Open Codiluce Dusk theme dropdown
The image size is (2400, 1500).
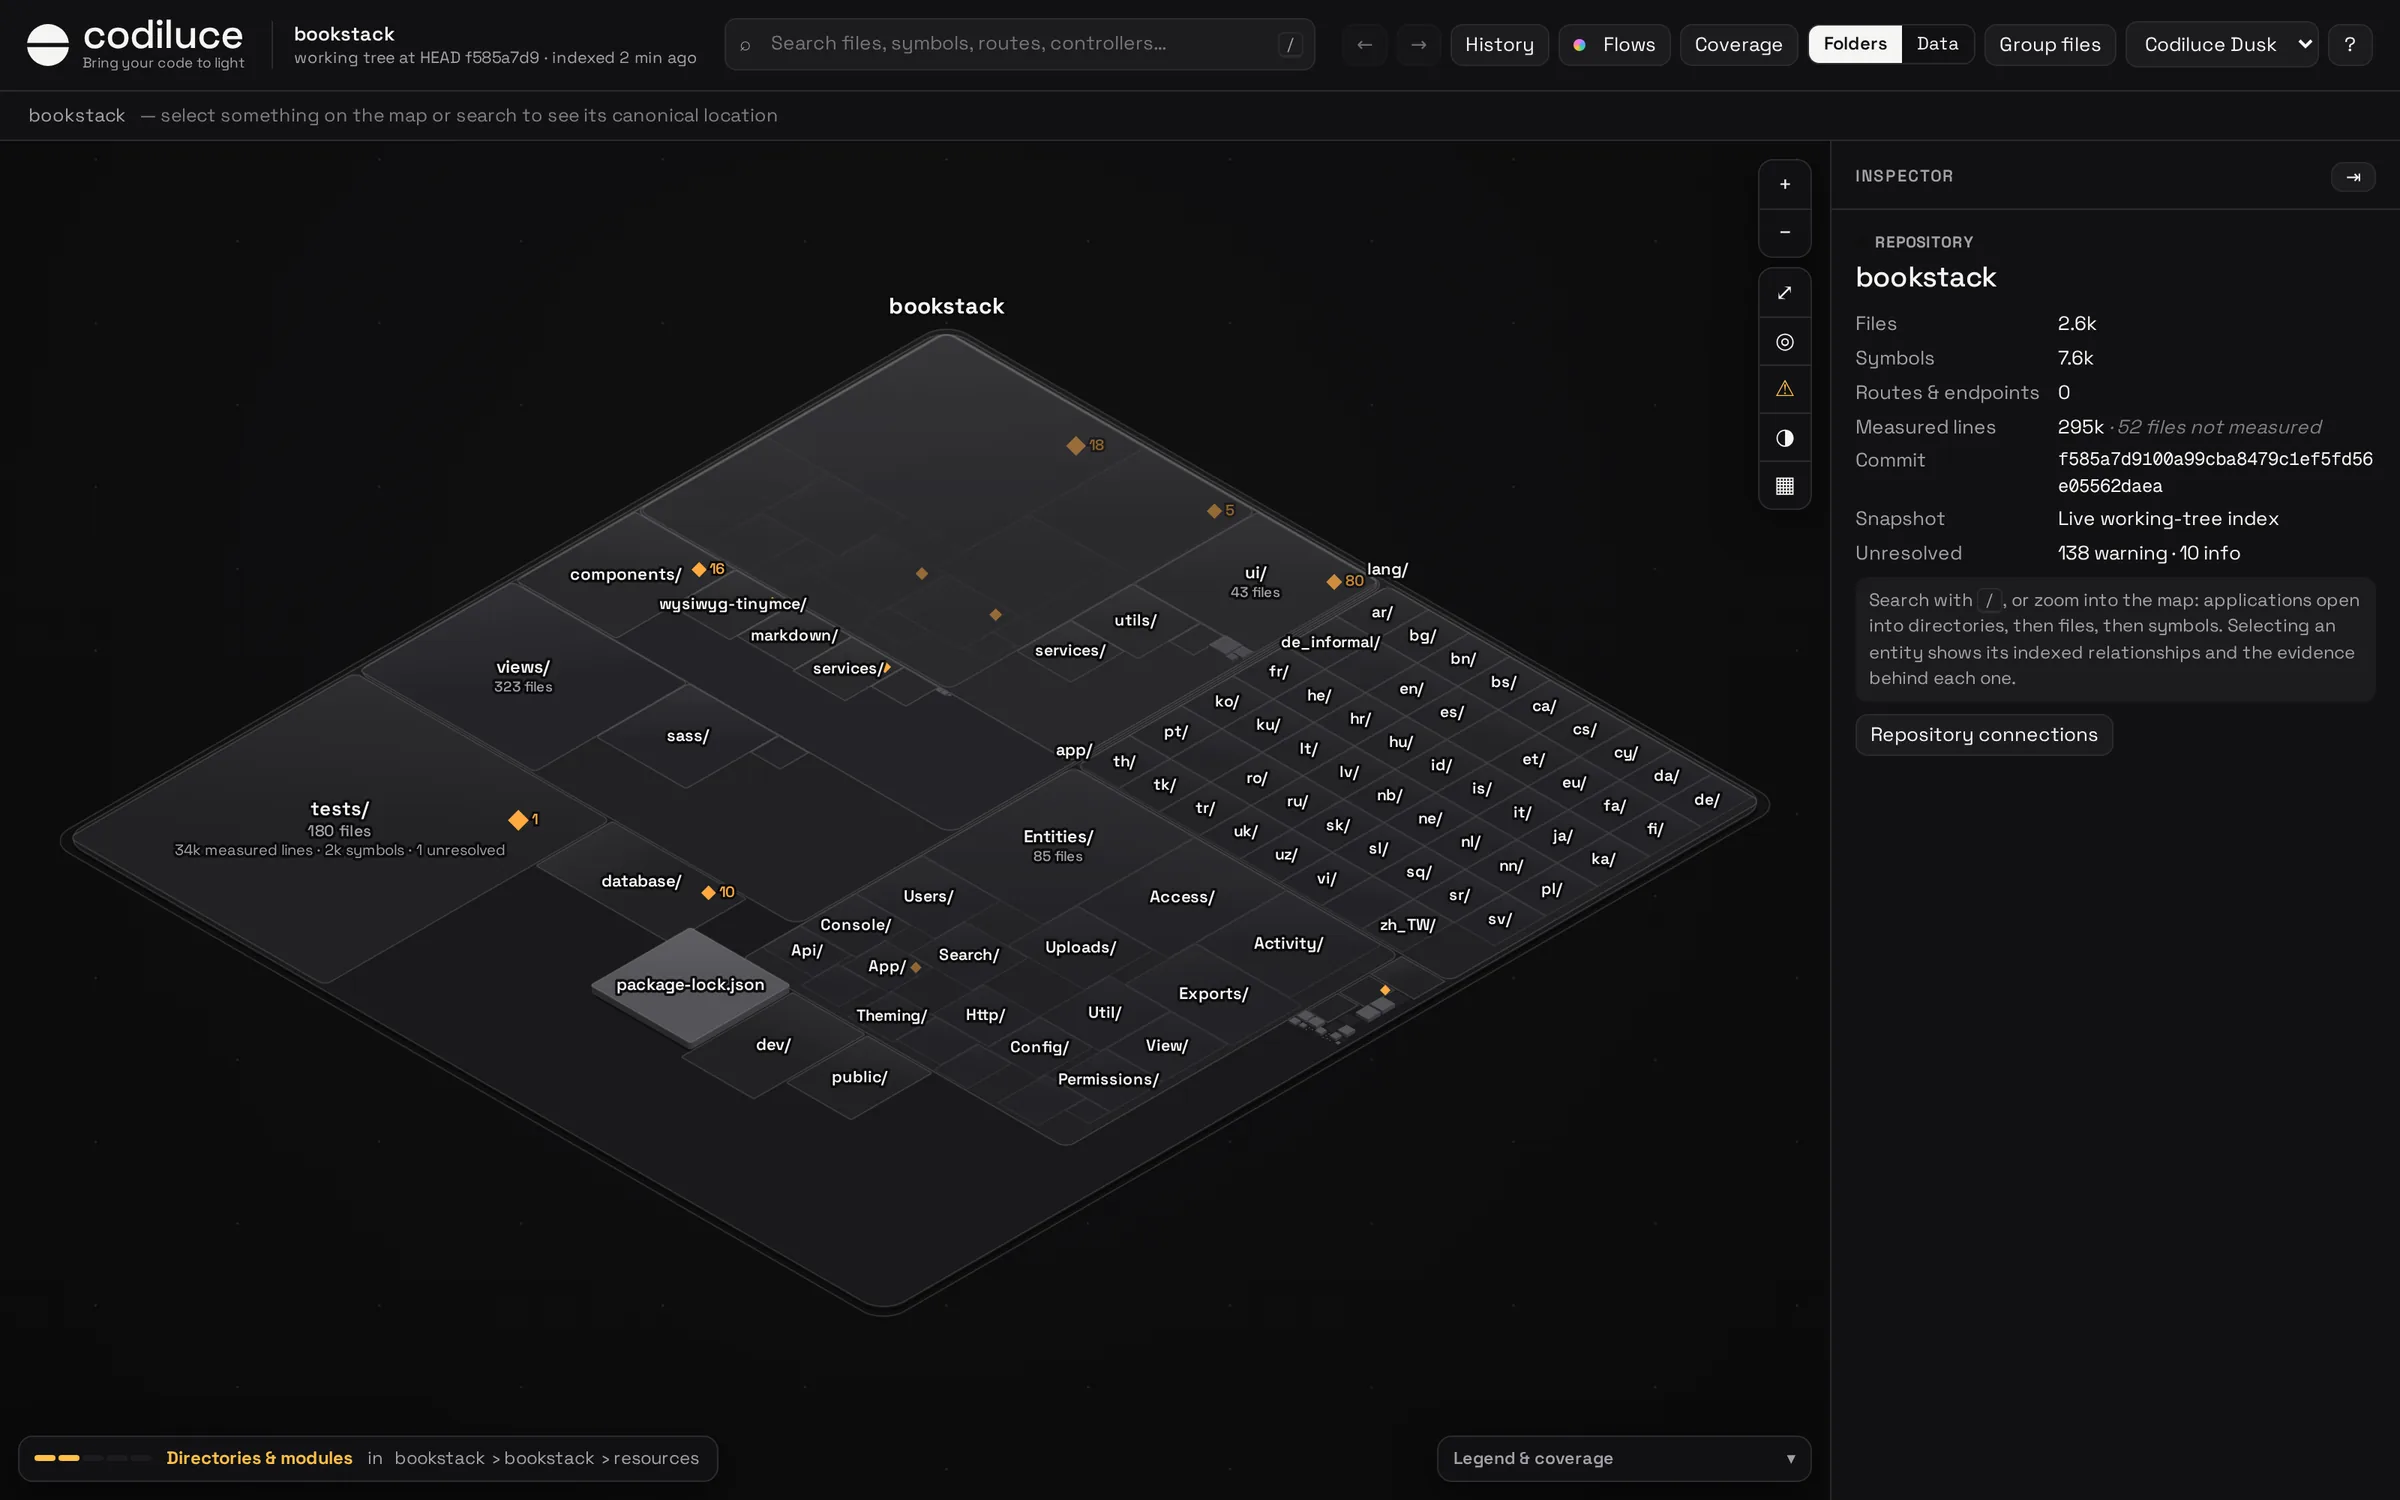(x=2221, y=45)
